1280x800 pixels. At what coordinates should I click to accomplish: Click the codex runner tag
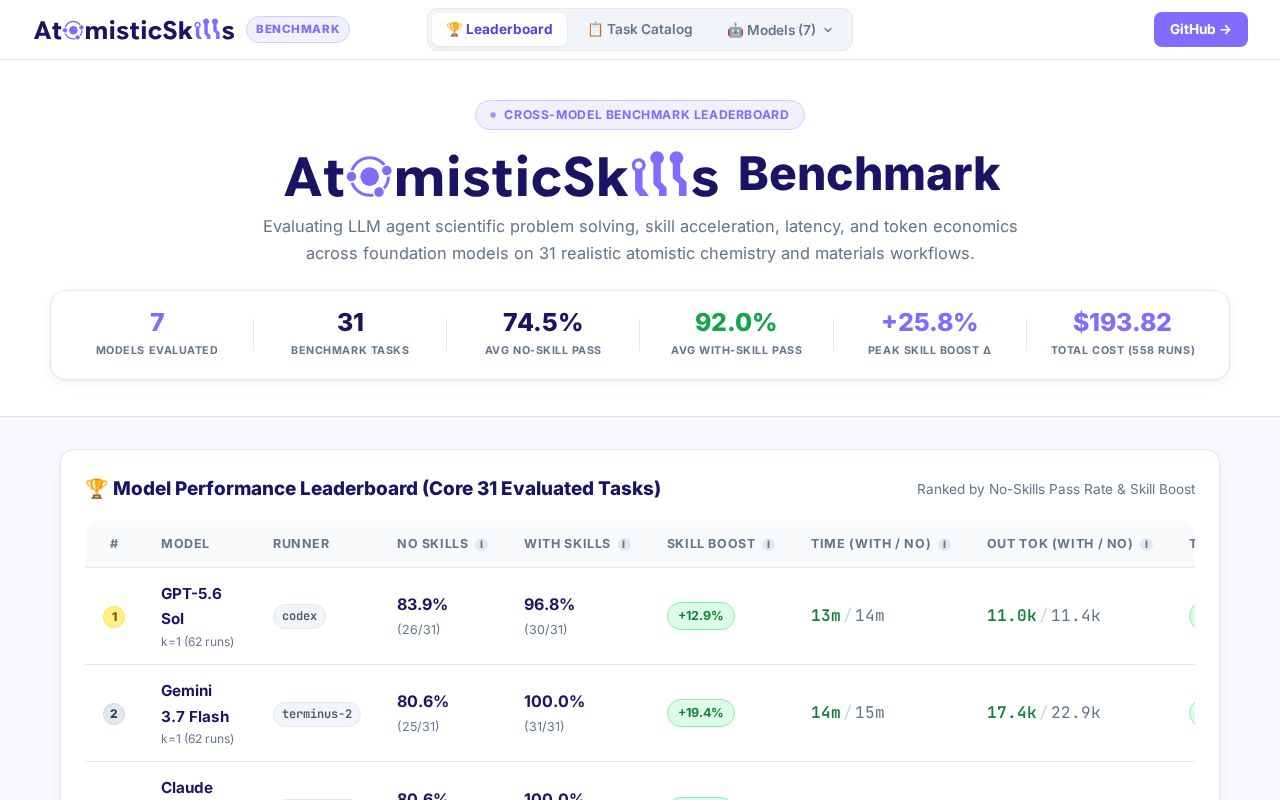click(299, 616)
